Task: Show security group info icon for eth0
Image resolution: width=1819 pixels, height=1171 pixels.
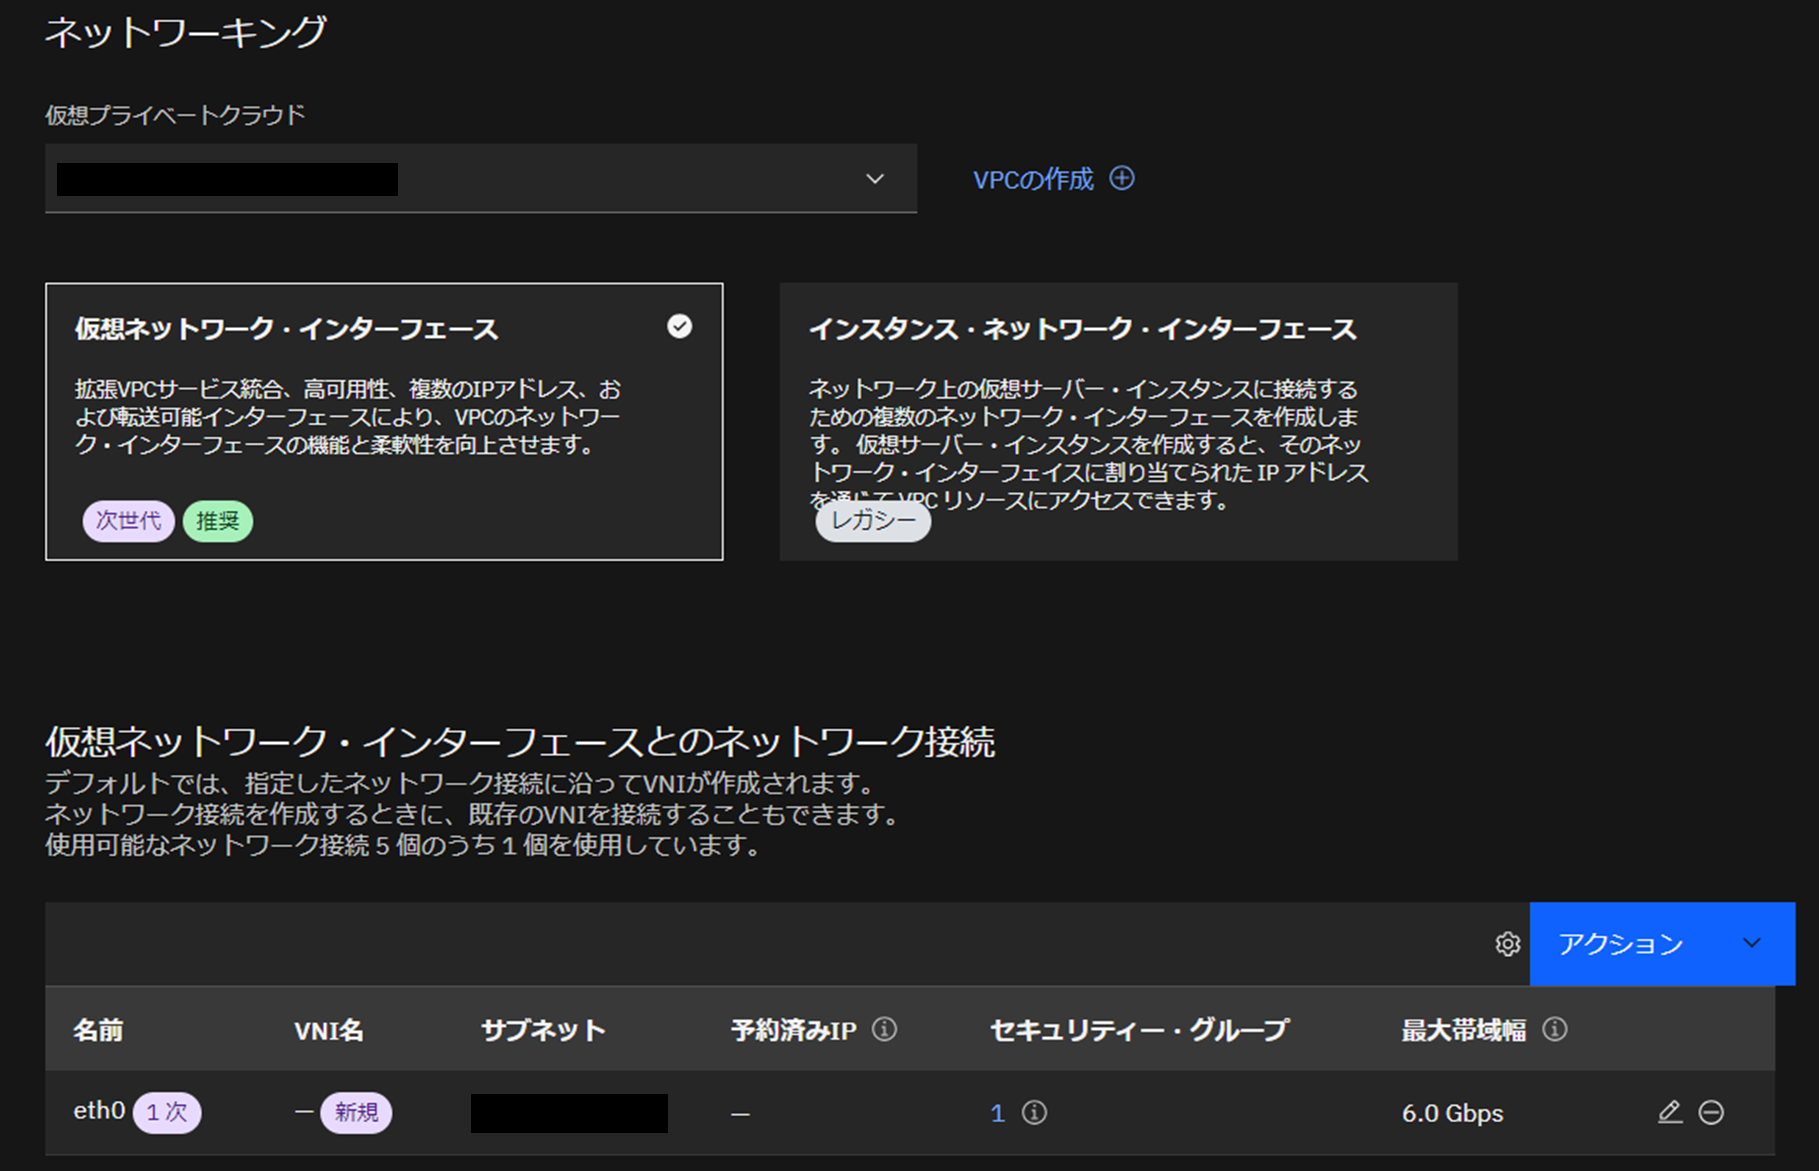Action: point(1034,1112)
